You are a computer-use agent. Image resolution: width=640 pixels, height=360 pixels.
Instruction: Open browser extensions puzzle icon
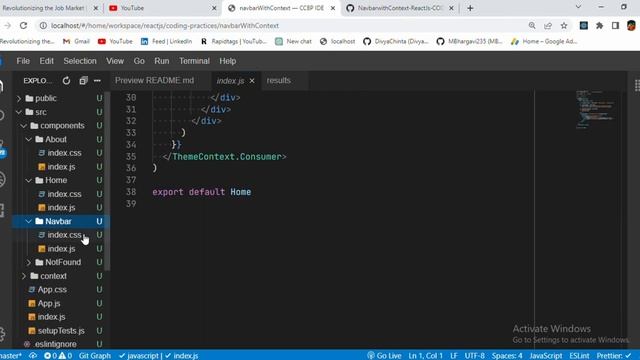point(599,25)
